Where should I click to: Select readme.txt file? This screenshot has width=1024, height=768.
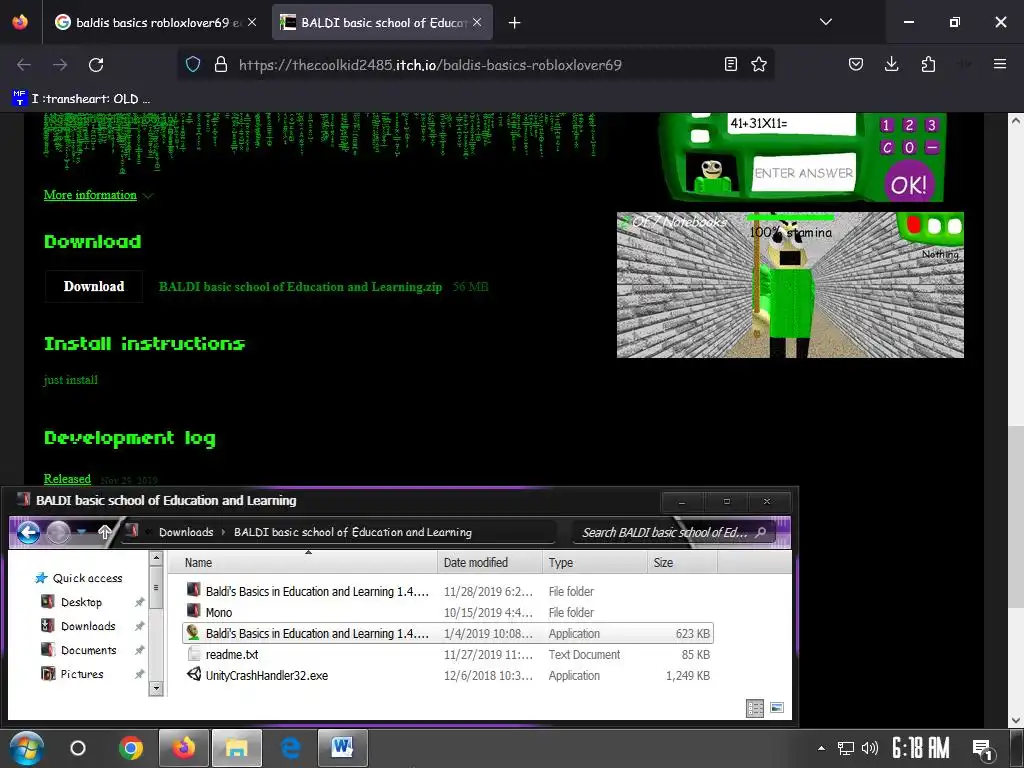coord(447,654)
